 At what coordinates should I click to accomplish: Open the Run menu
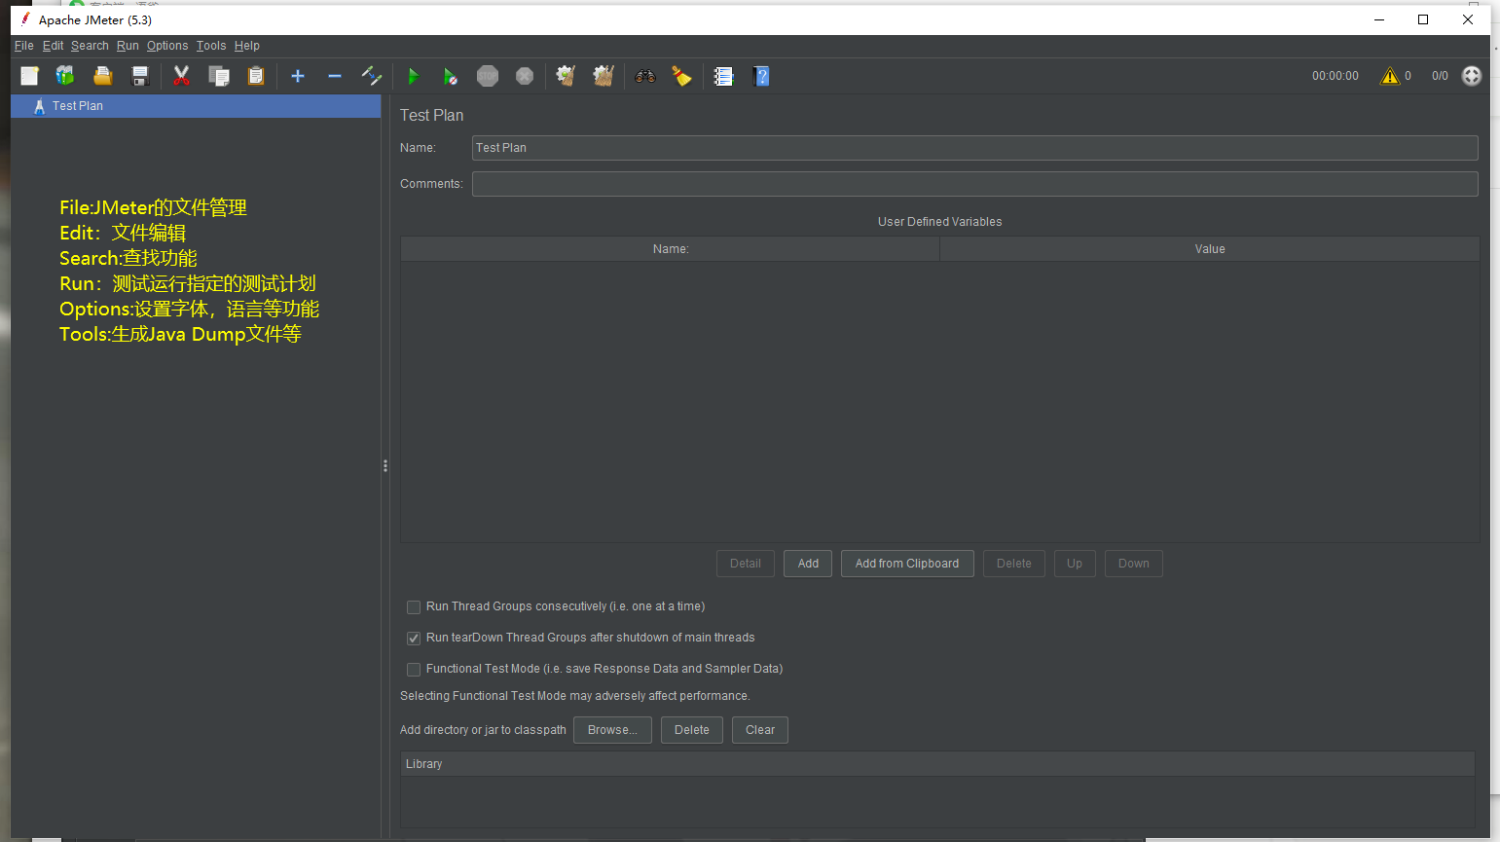pyautogui.click(x=128, y=46)
